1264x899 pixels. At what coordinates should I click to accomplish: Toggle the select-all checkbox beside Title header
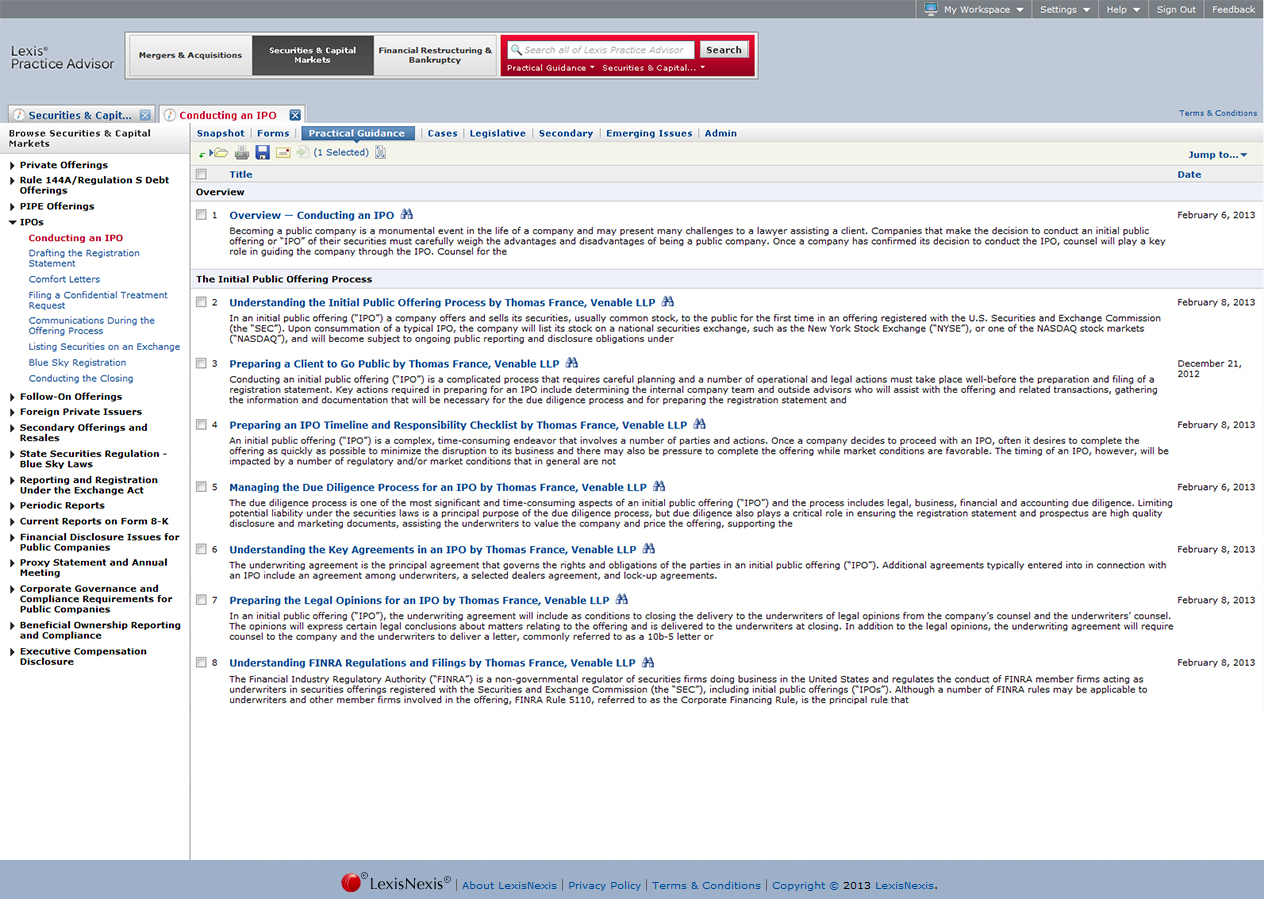pos(201,174)
